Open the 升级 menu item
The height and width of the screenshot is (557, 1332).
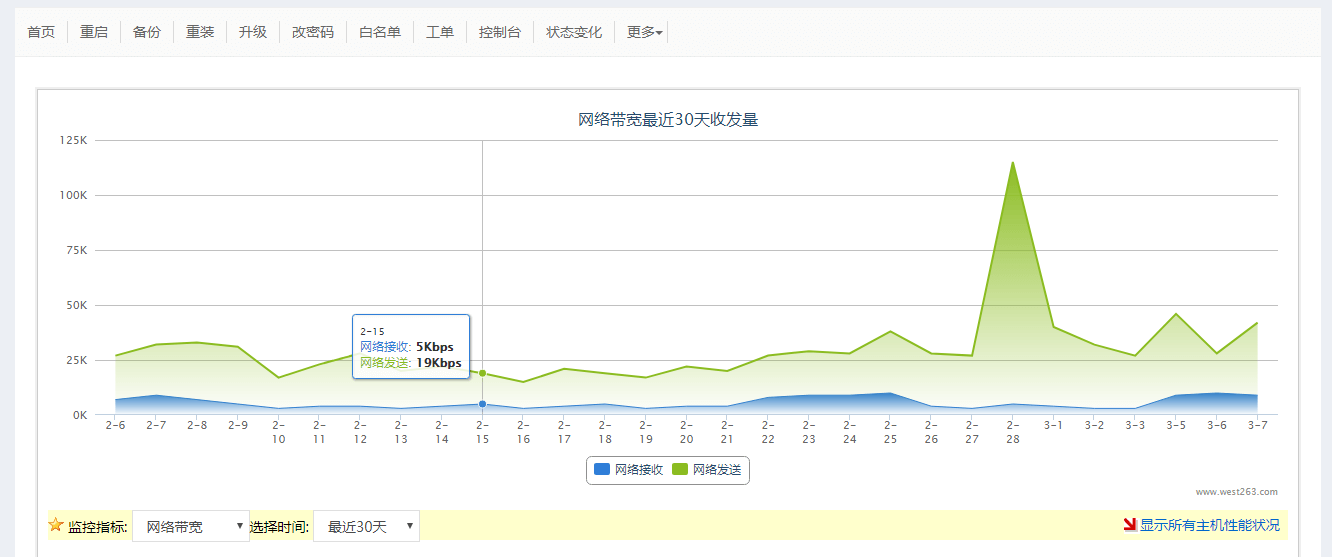(253, 32)
